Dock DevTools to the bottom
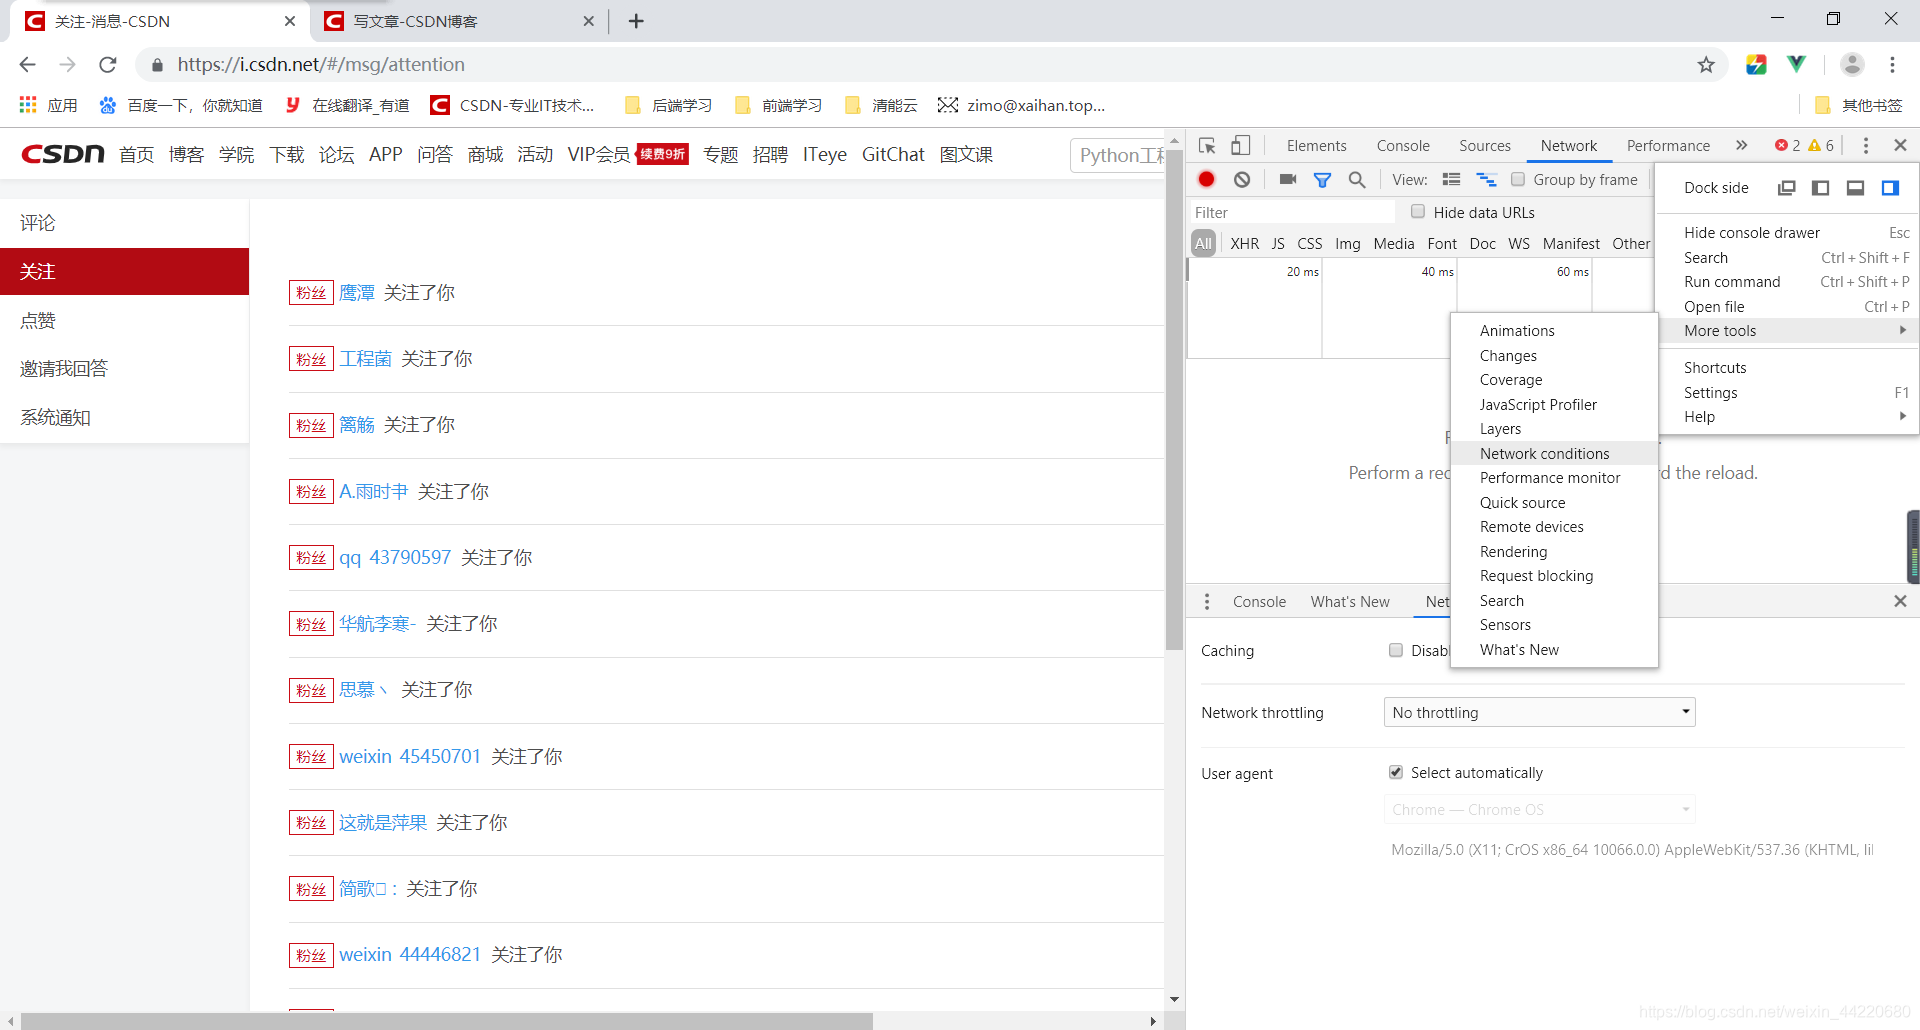 point(1855,188)
